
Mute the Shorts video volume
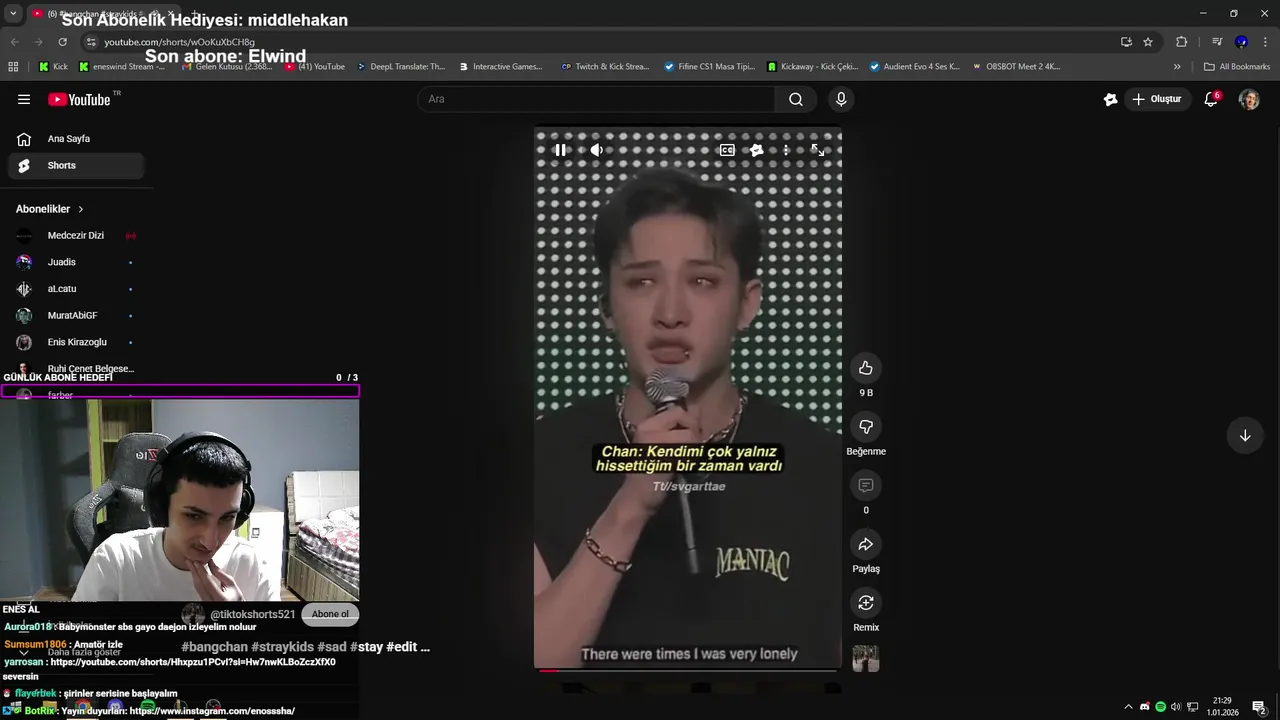click(x=596, y=150)
